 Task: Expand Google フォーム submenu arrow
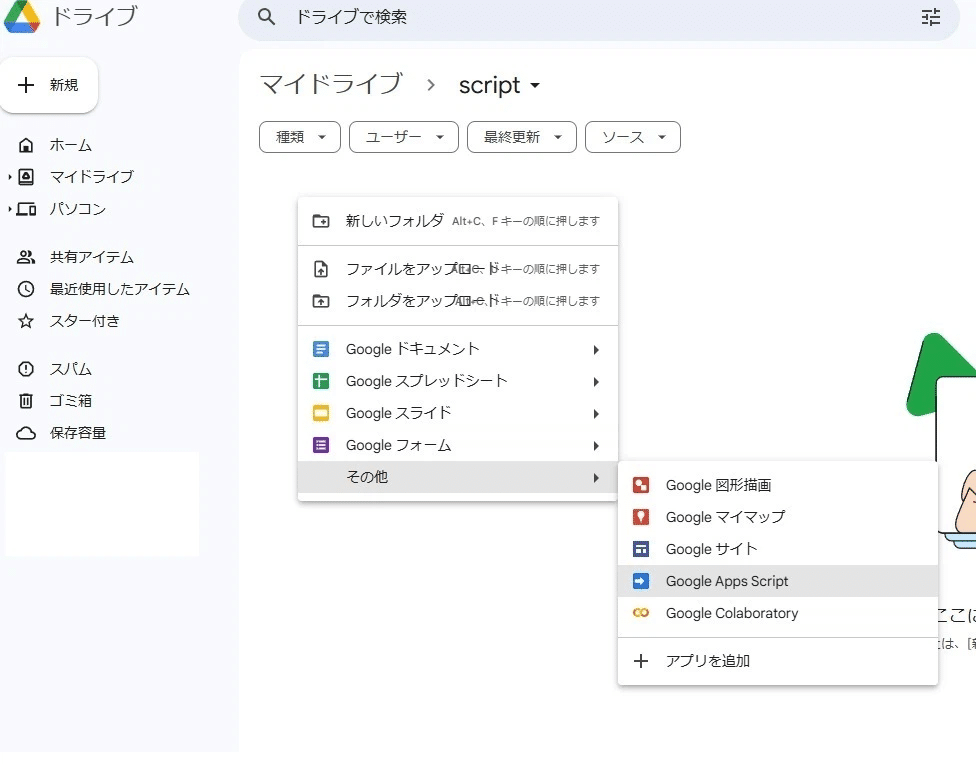point(596,446)
